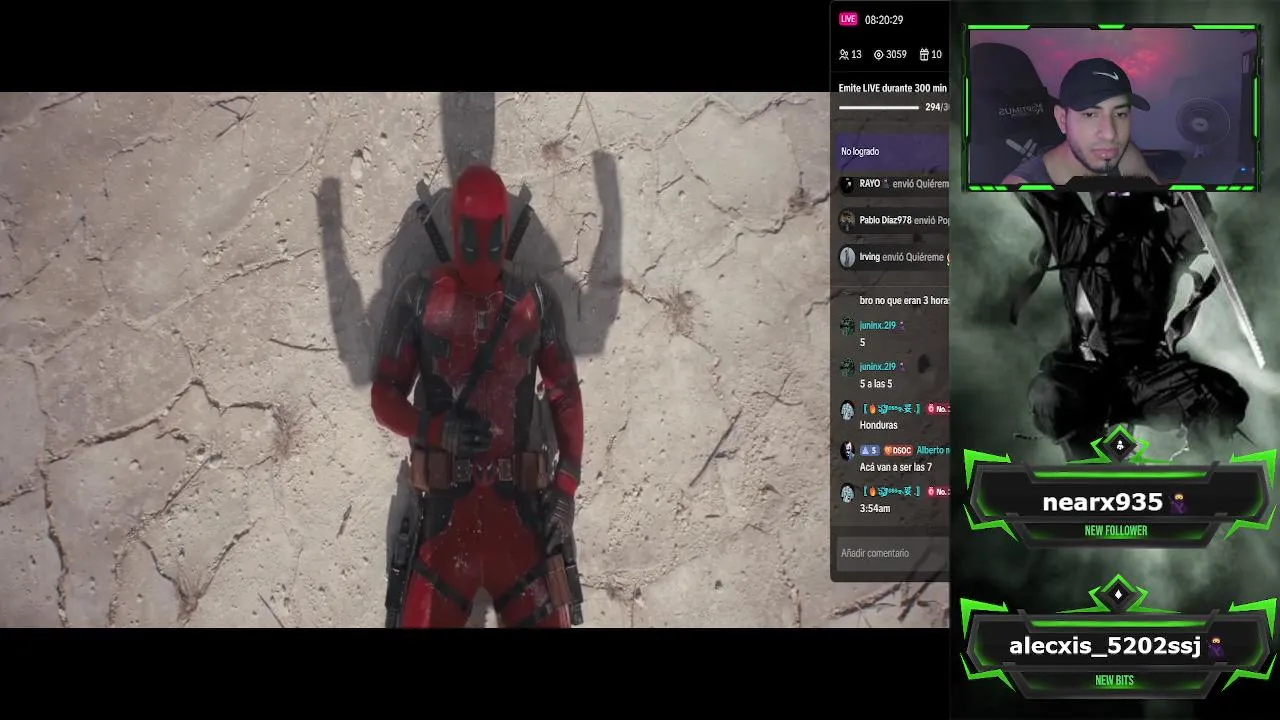Click RAYO's avatar in the gift notifications
1280x720 pixels.
click(847, 184)
